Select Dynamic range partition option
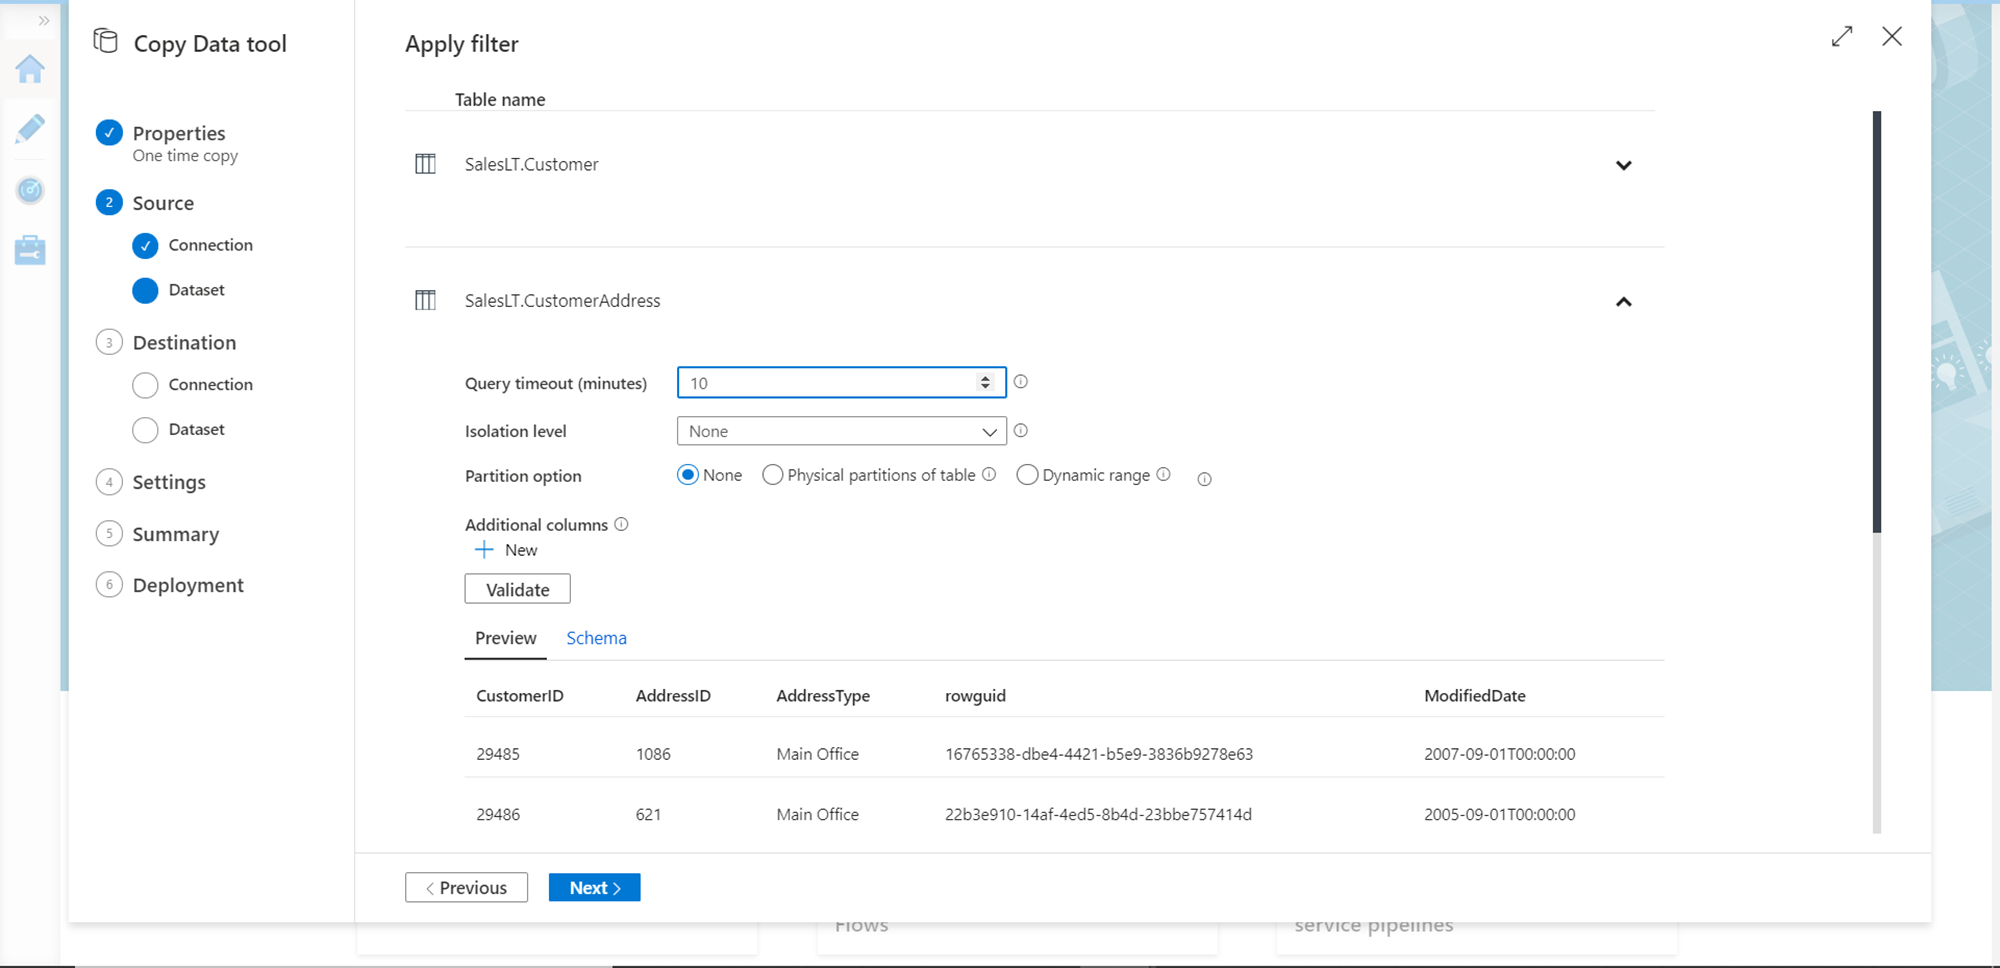The image size is (2000, 968). 1027,475
